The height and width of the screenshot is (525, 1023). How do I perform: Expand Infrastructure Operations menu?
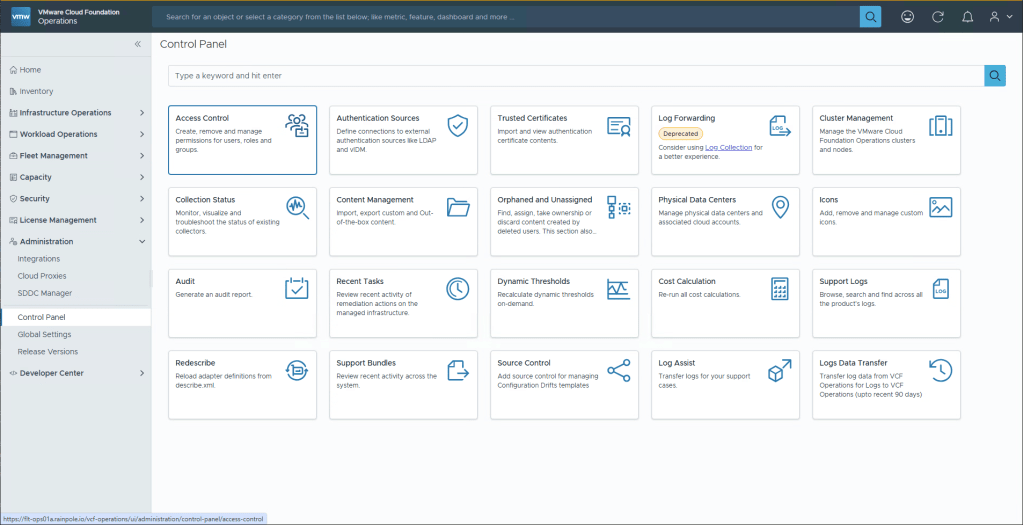tap(142, 113)
